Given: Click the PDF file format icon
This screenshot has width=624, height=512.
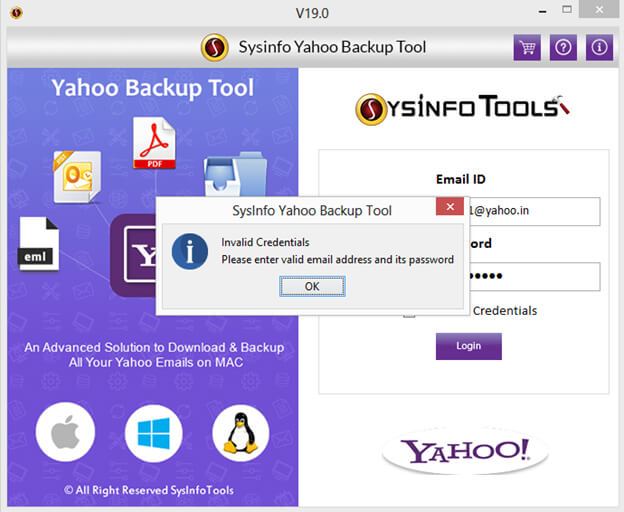Looking at the screenshot, I should (x=154, y=143).
